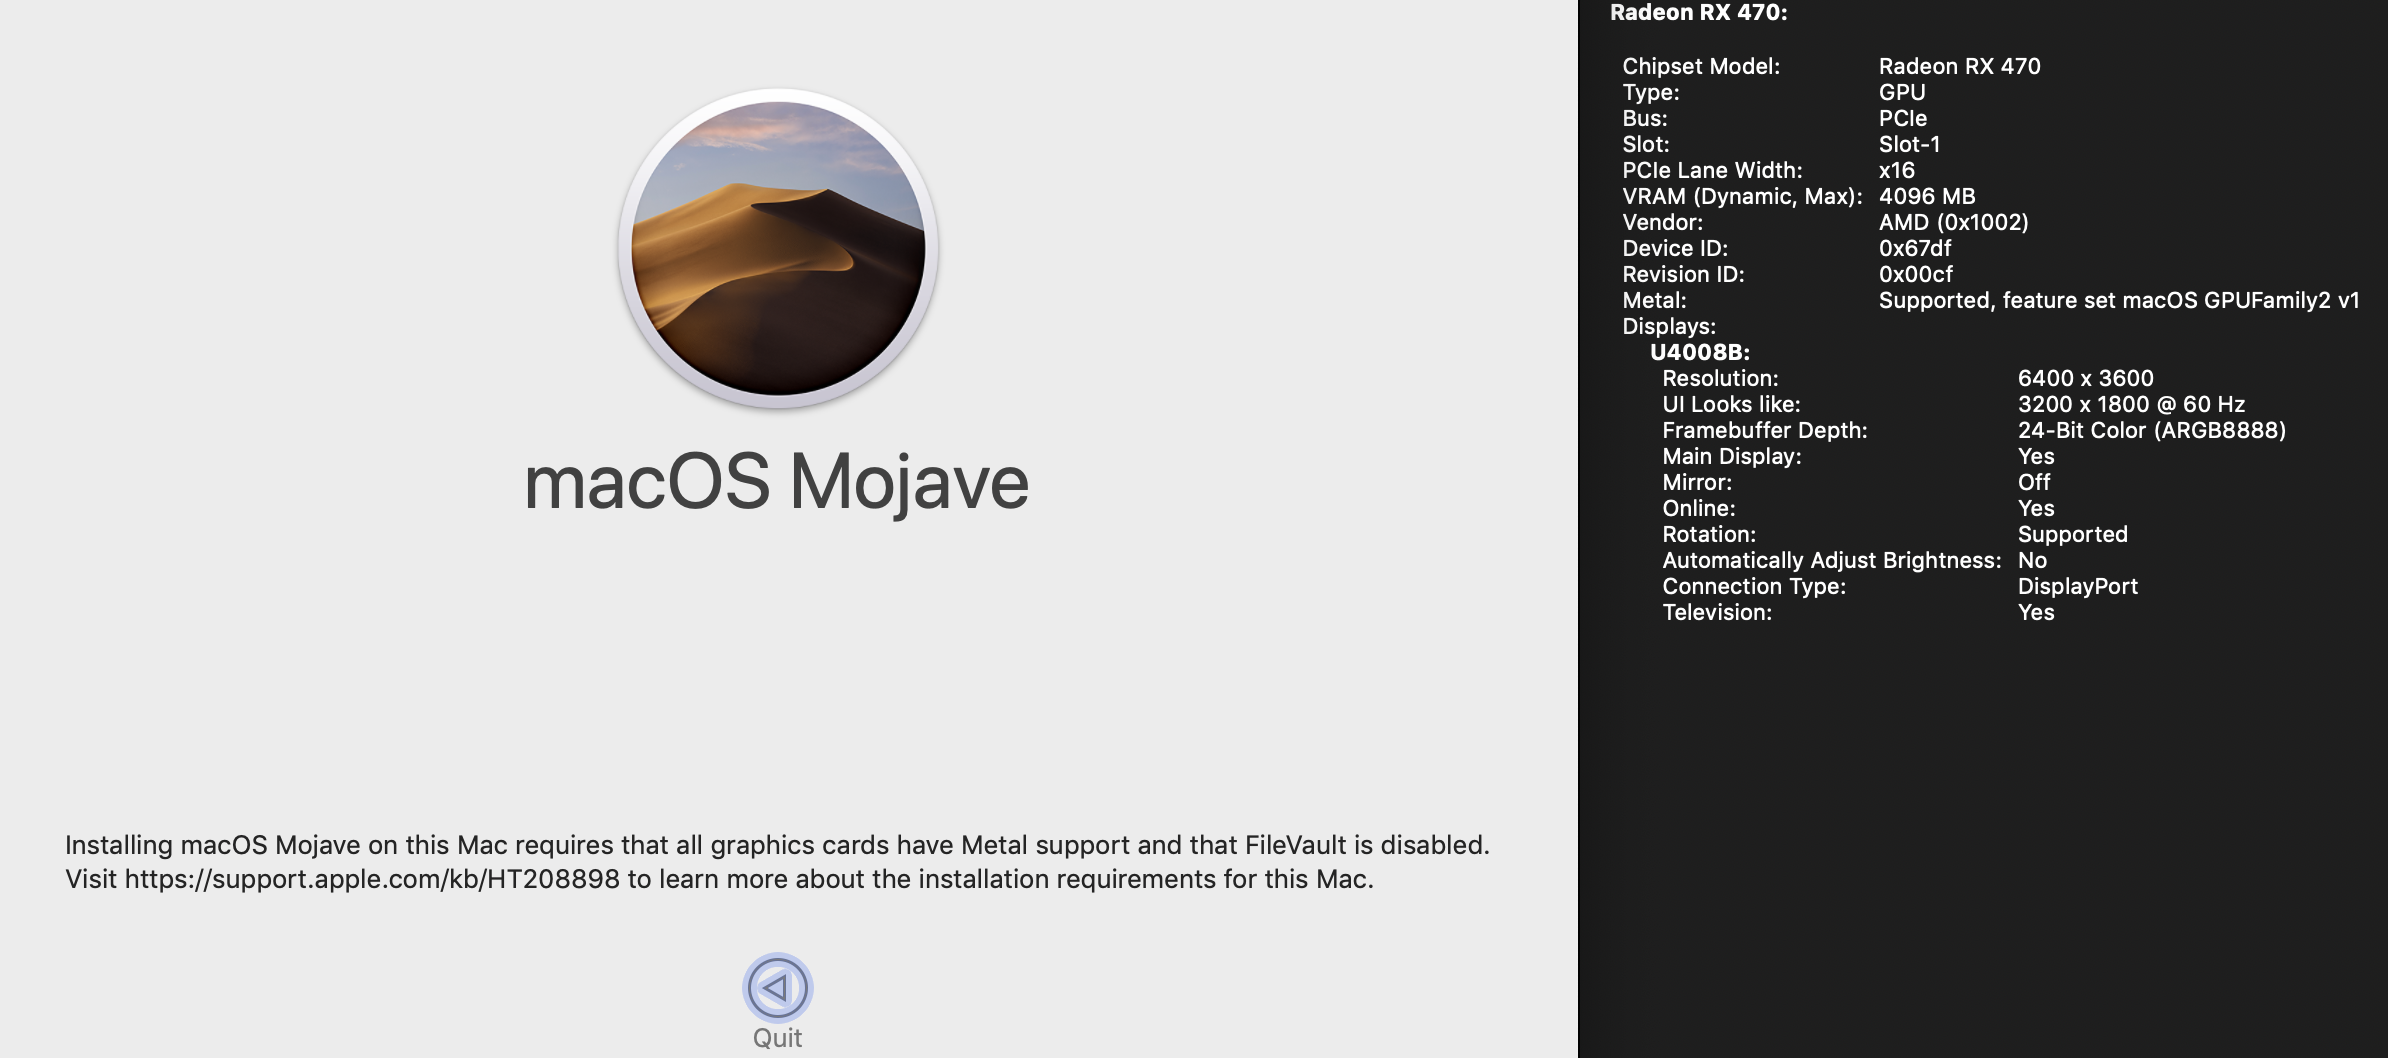Toggle the Mirror Off setting
Image resolution: width=2388 pixels, height=1058 pixels.
[2035, 482]
